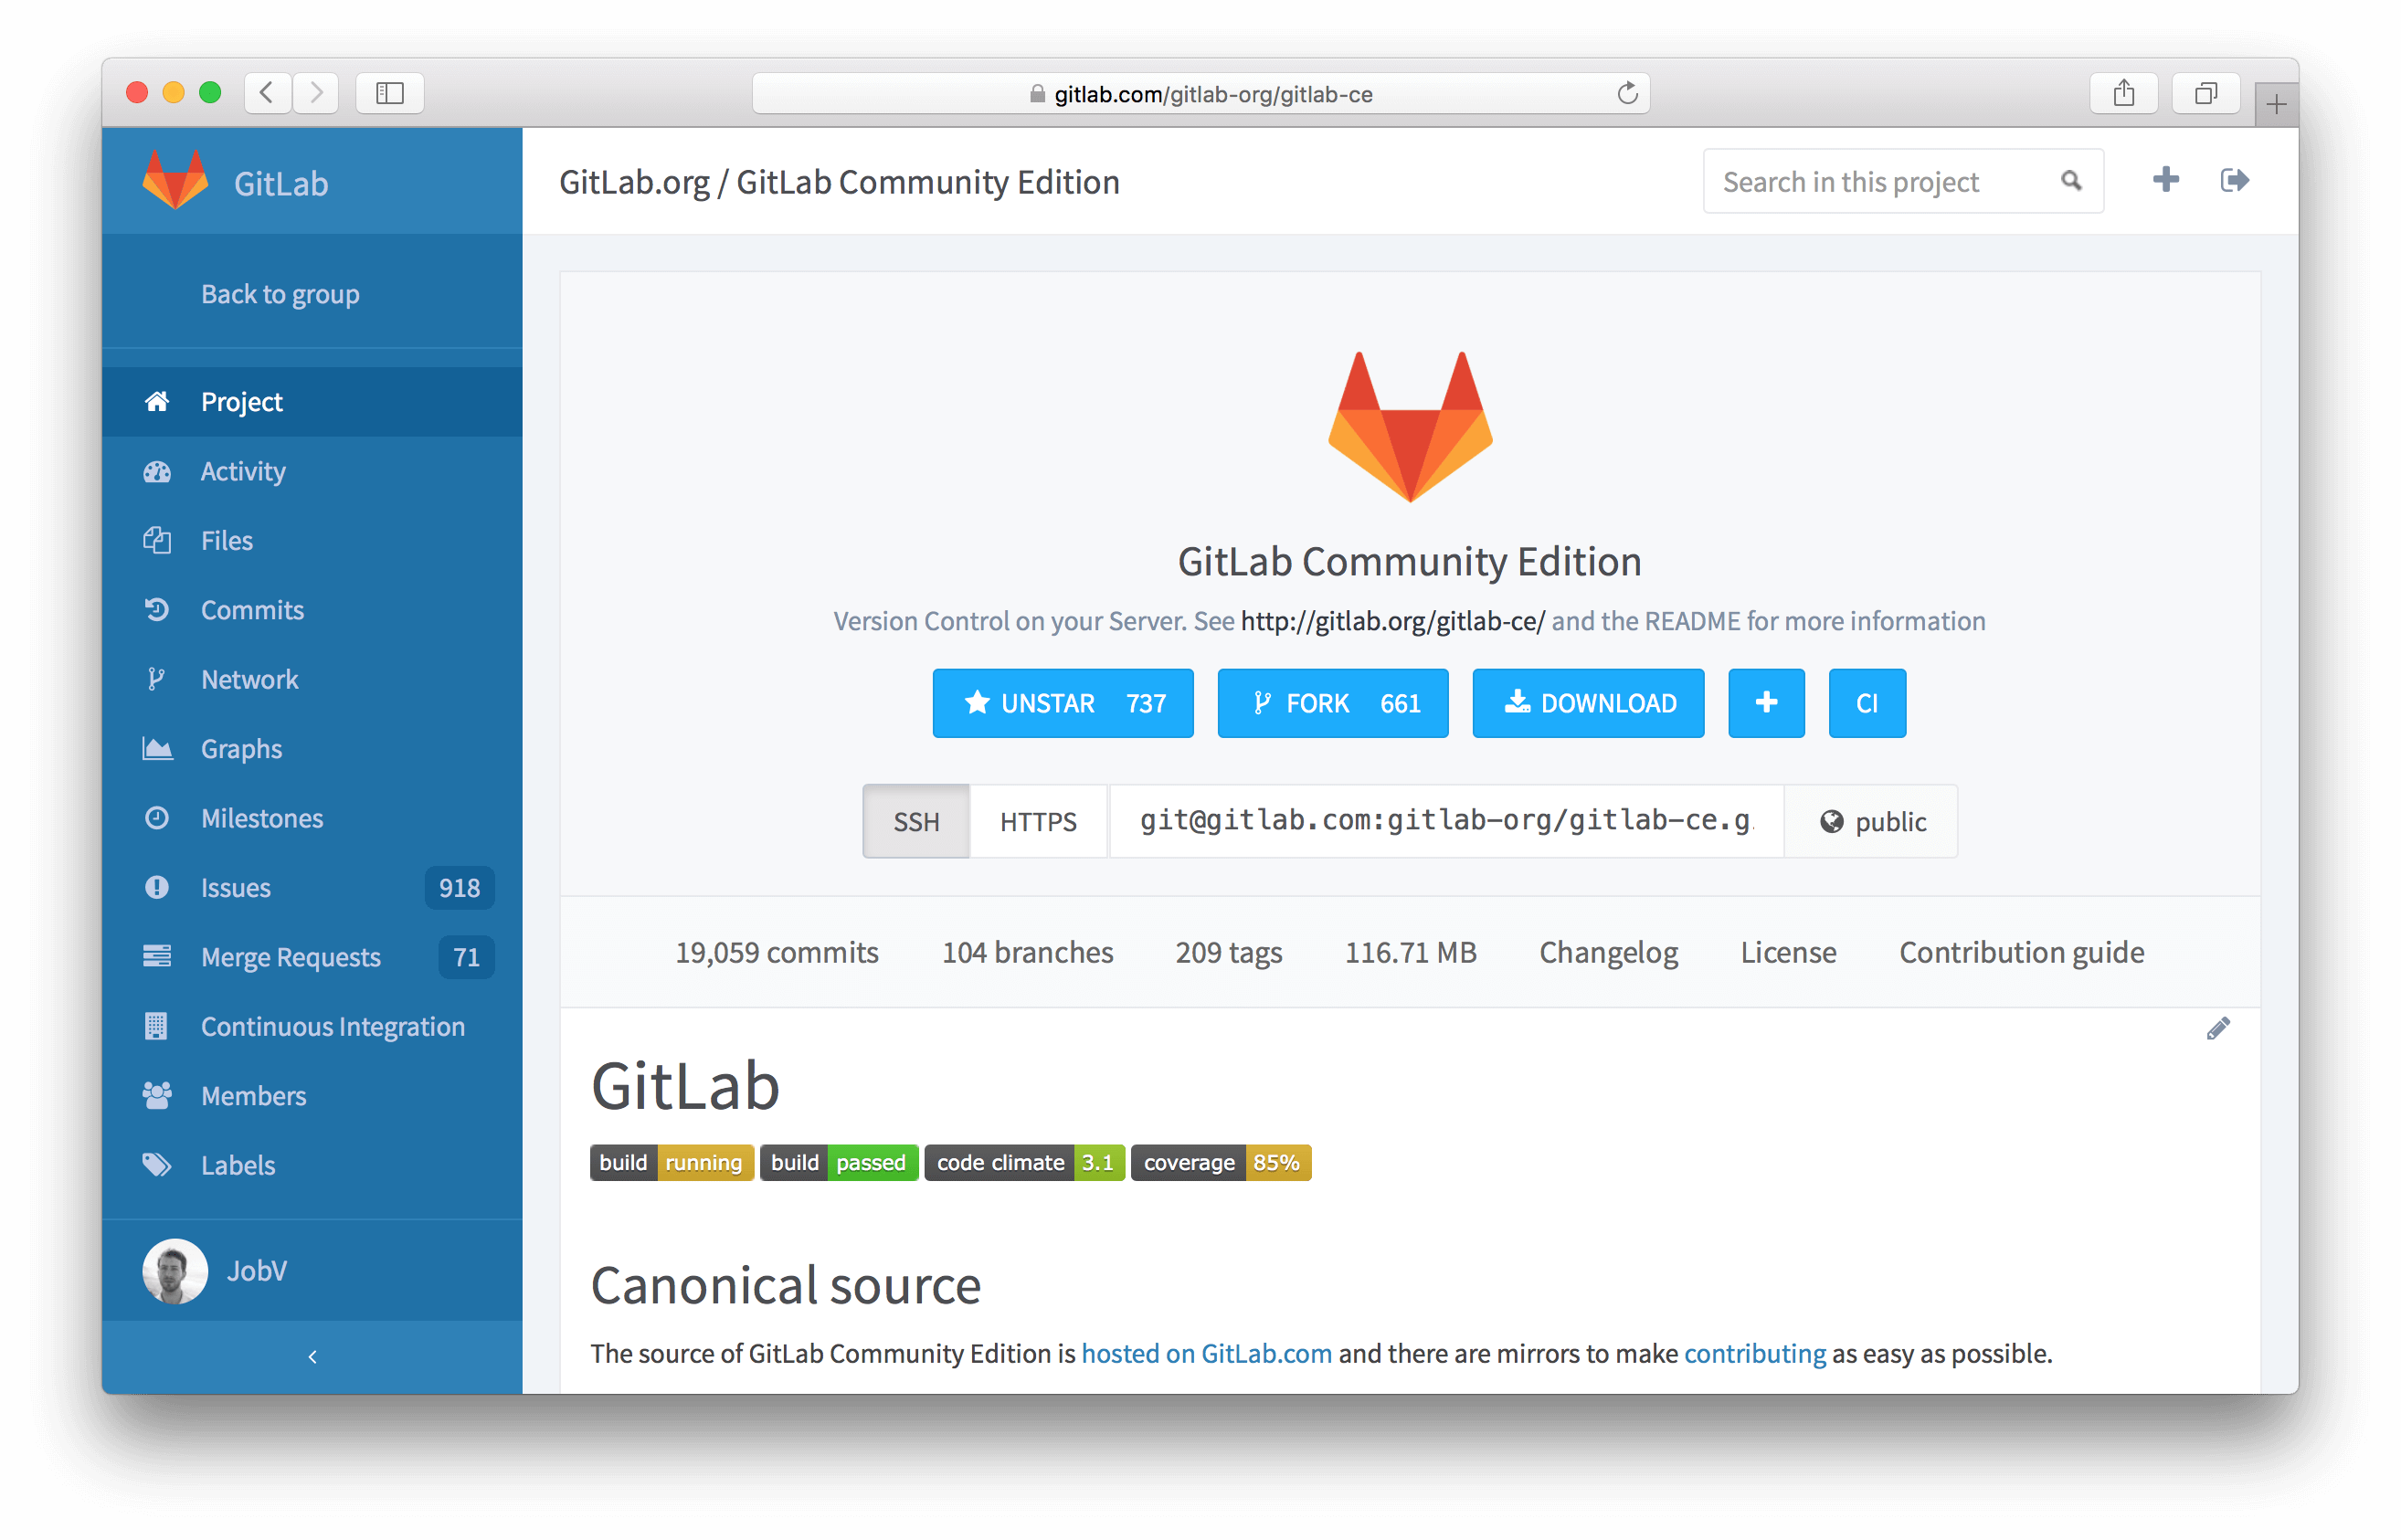The image size is (2401, 1540).
Task: Open the Contribution guide link
Action: click(2021, 952)
